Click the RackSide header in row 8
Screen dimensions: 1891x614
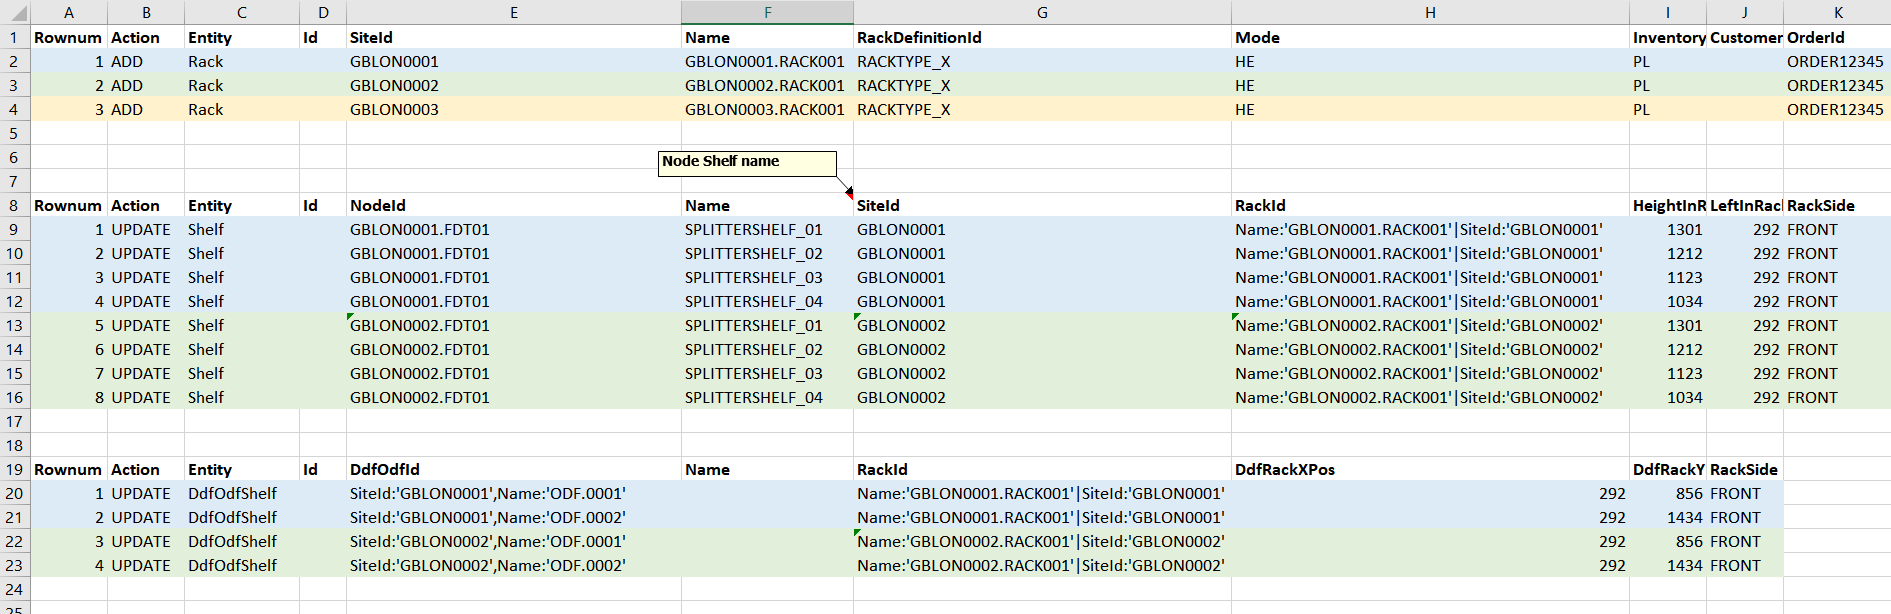coord(1837,205)
